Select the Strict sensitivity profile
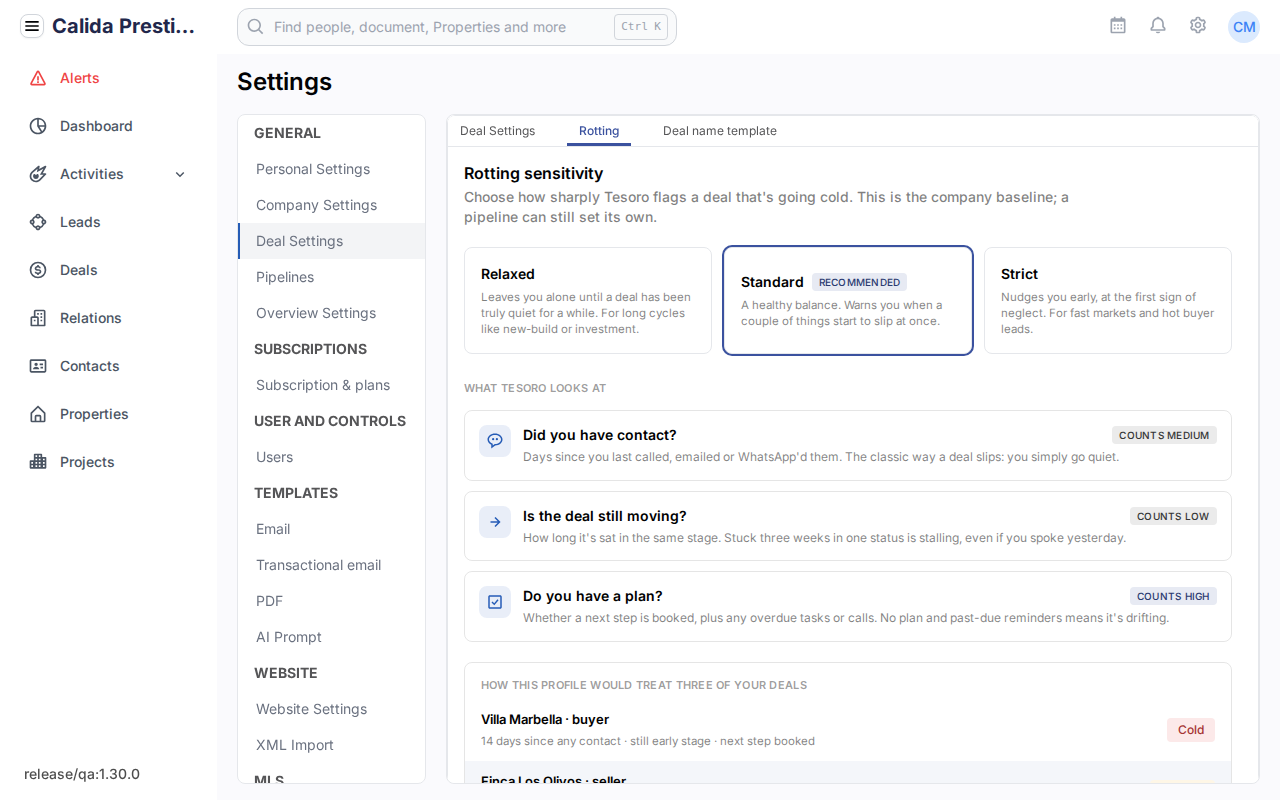This screenshot has width=1280, height=800. pyautogui.click(x=1108, y=300)
